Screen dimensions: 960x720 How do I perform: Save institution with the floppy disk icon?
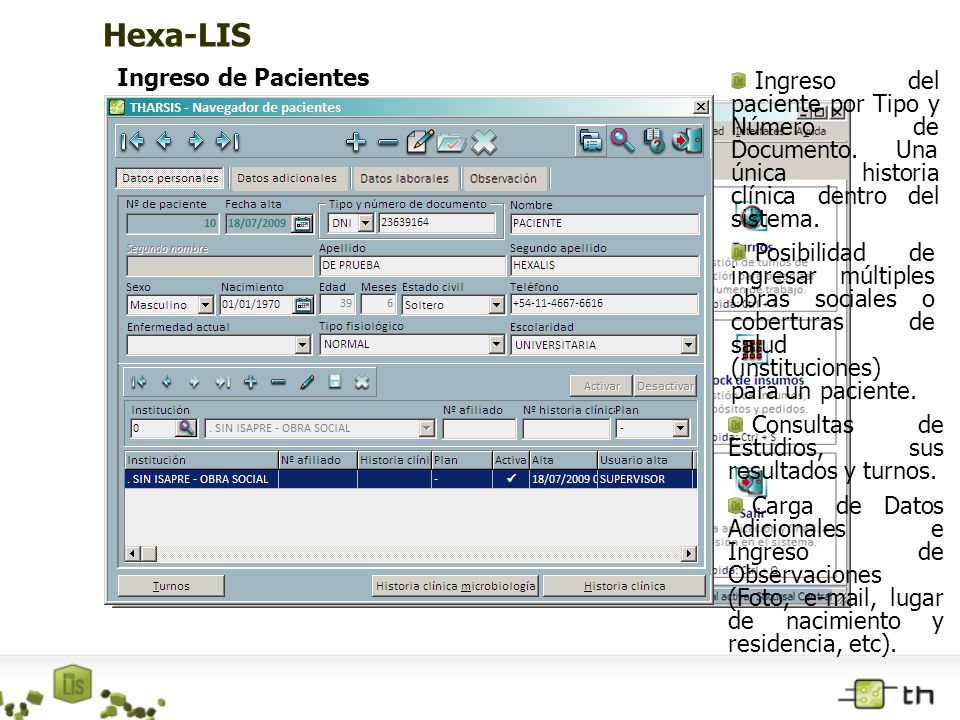[334, 382]
